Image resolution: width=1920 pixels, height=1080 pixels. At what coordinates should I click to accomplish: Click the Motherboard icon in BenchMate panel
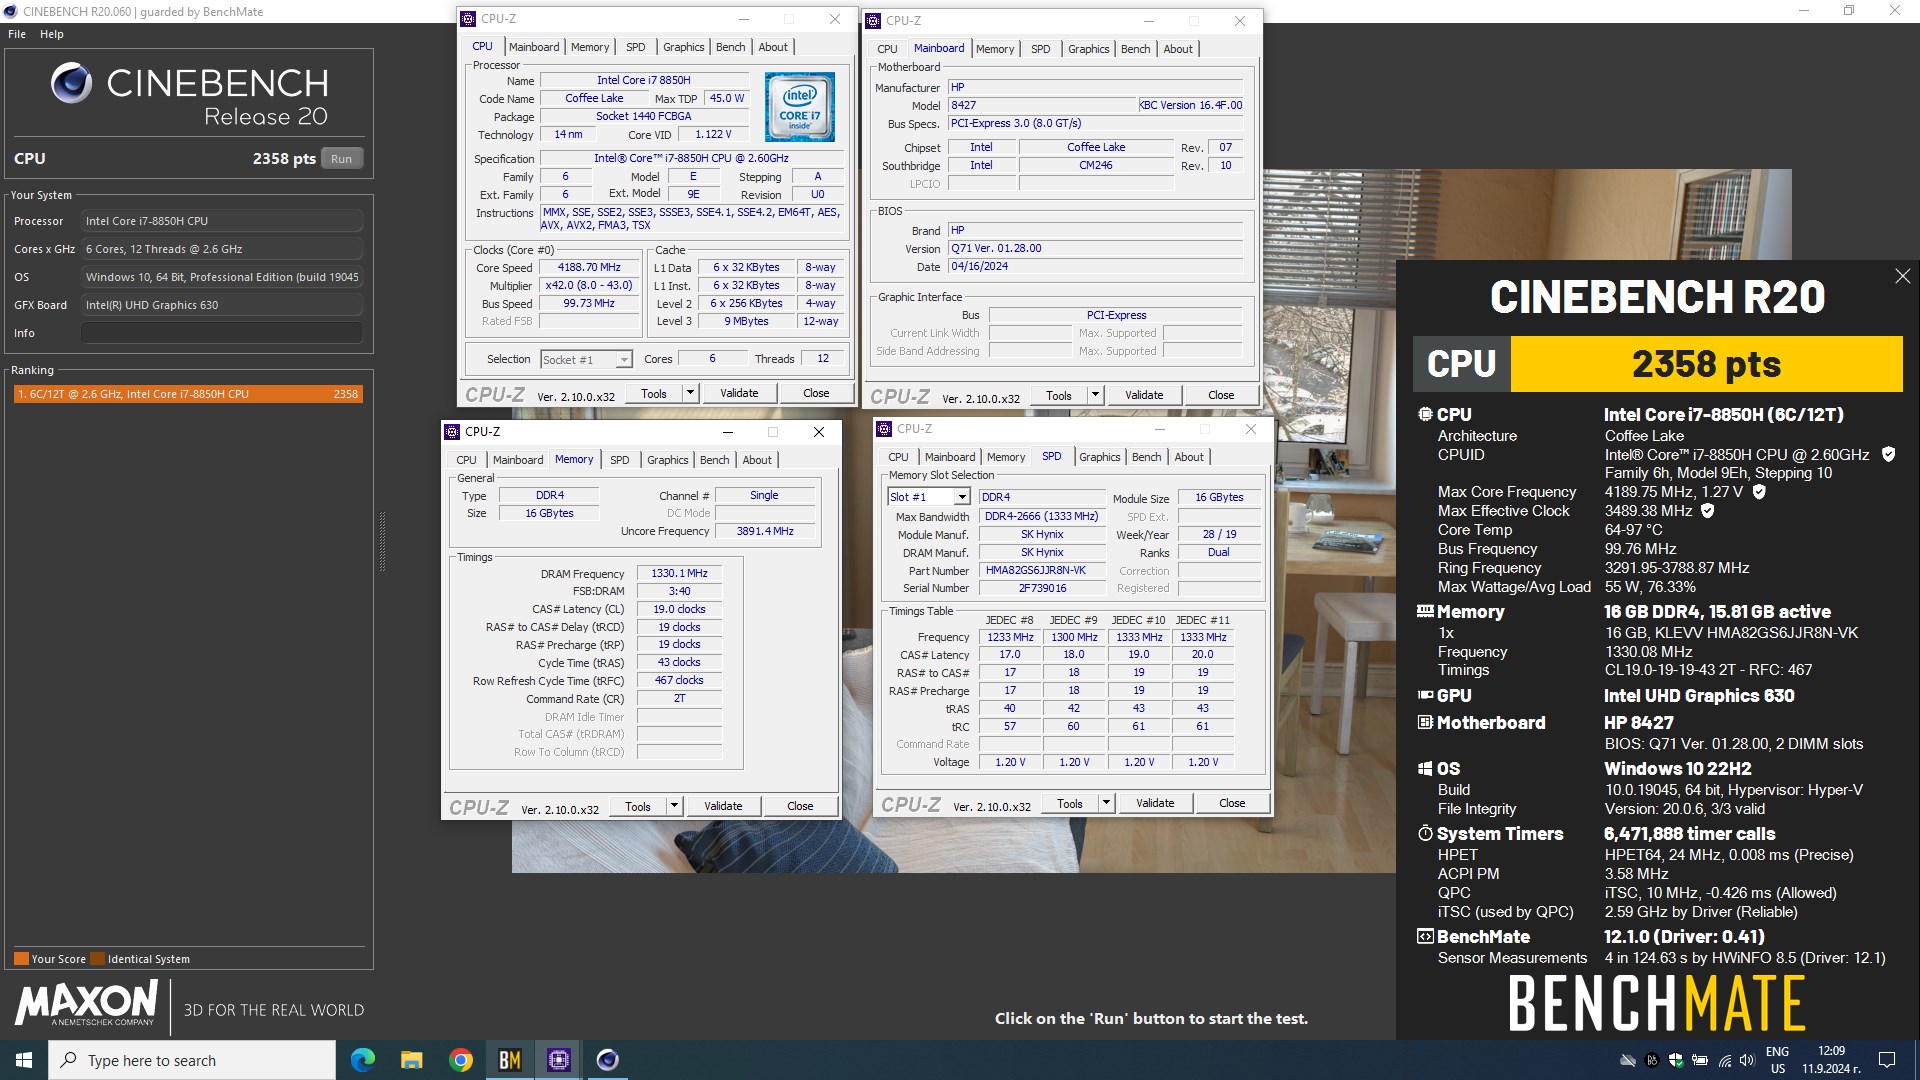point(1425,722)
